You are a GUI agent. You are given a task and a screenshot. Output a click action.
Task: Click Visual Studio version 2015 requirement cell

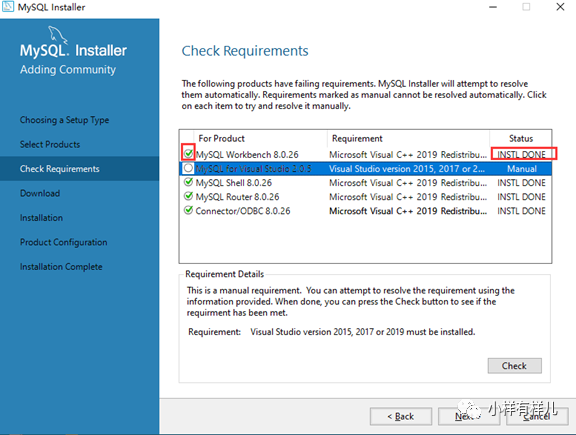point(407,169)
